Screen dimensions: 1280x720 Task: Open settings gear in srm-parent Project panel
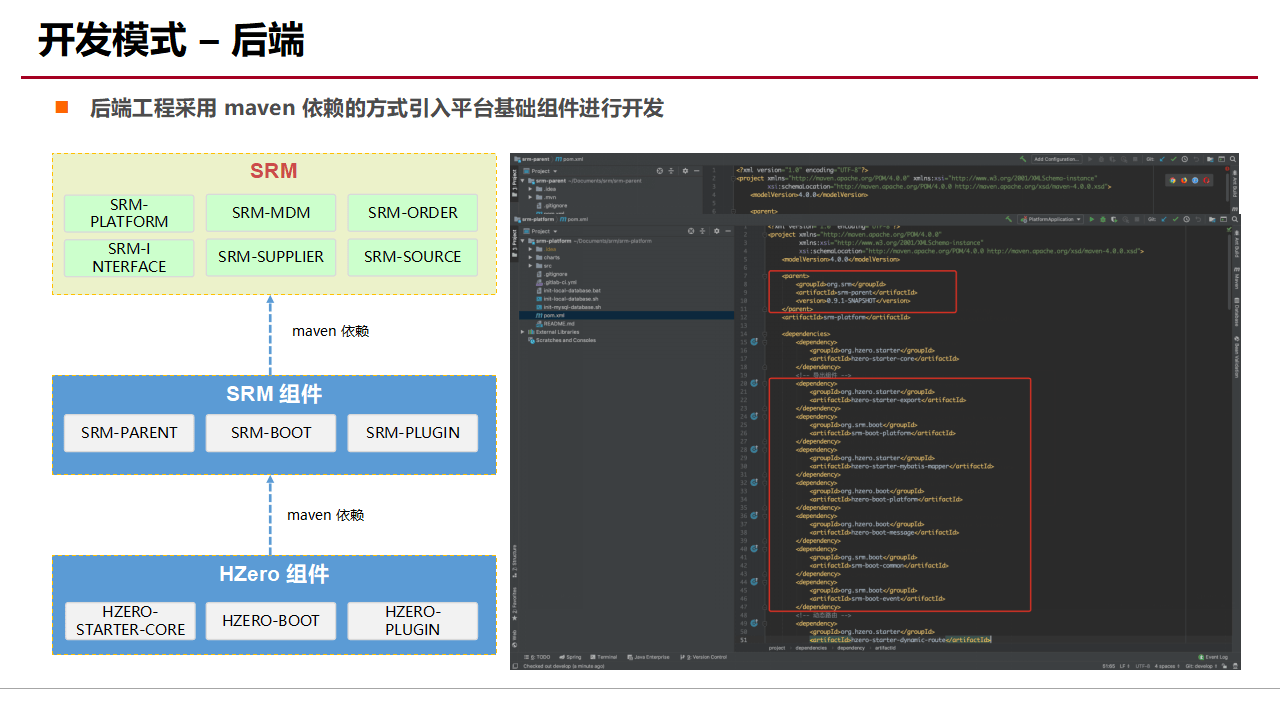pos(685,171)
